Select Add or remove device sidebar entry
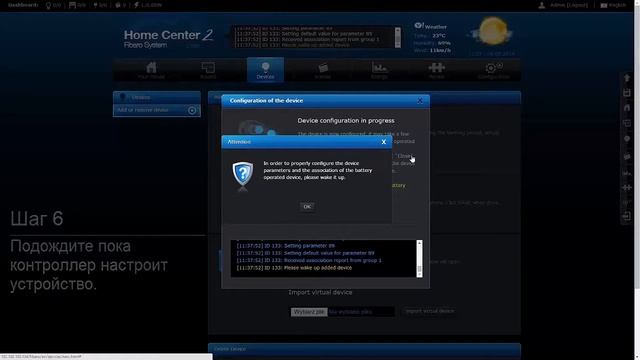Screen dimensions: 640x360 pyautogui.click(x=157, y=110)
